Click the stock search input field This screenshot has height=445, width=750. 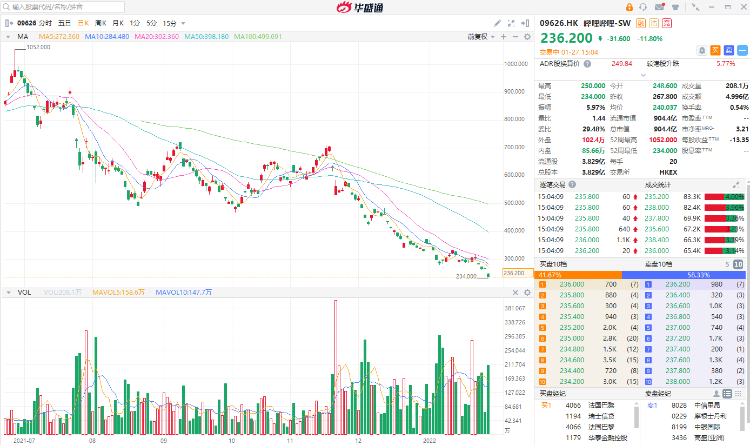pos(63,7)
